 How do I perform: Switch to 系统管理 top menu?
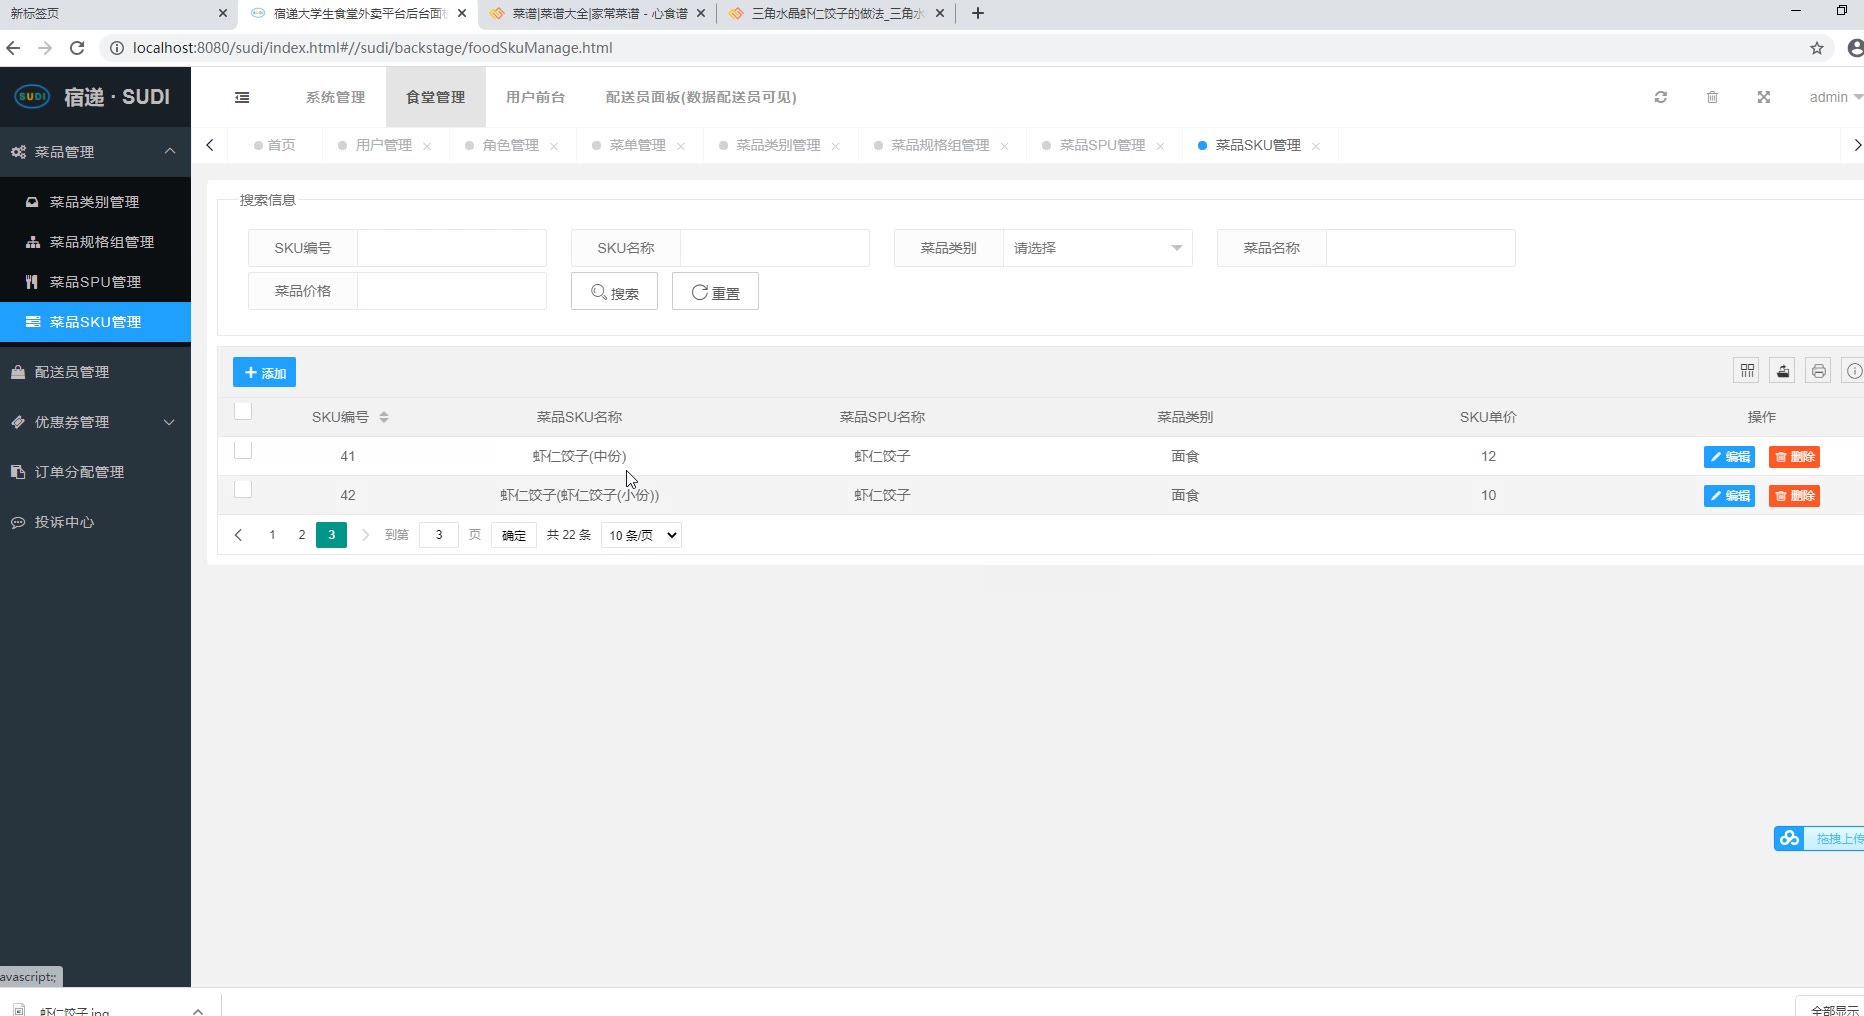click(x=335, y=97)
